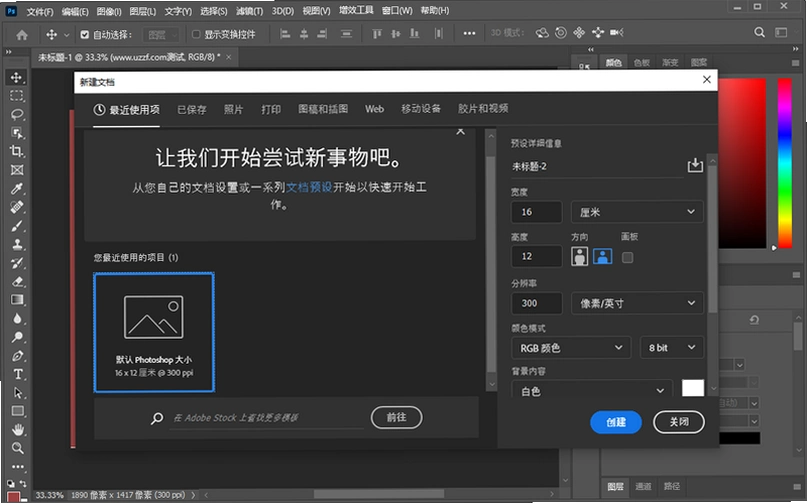The height and width of the screenshot is (503, 807).
Task: Click the resolution input field showing 300
Action: point(536,303)
